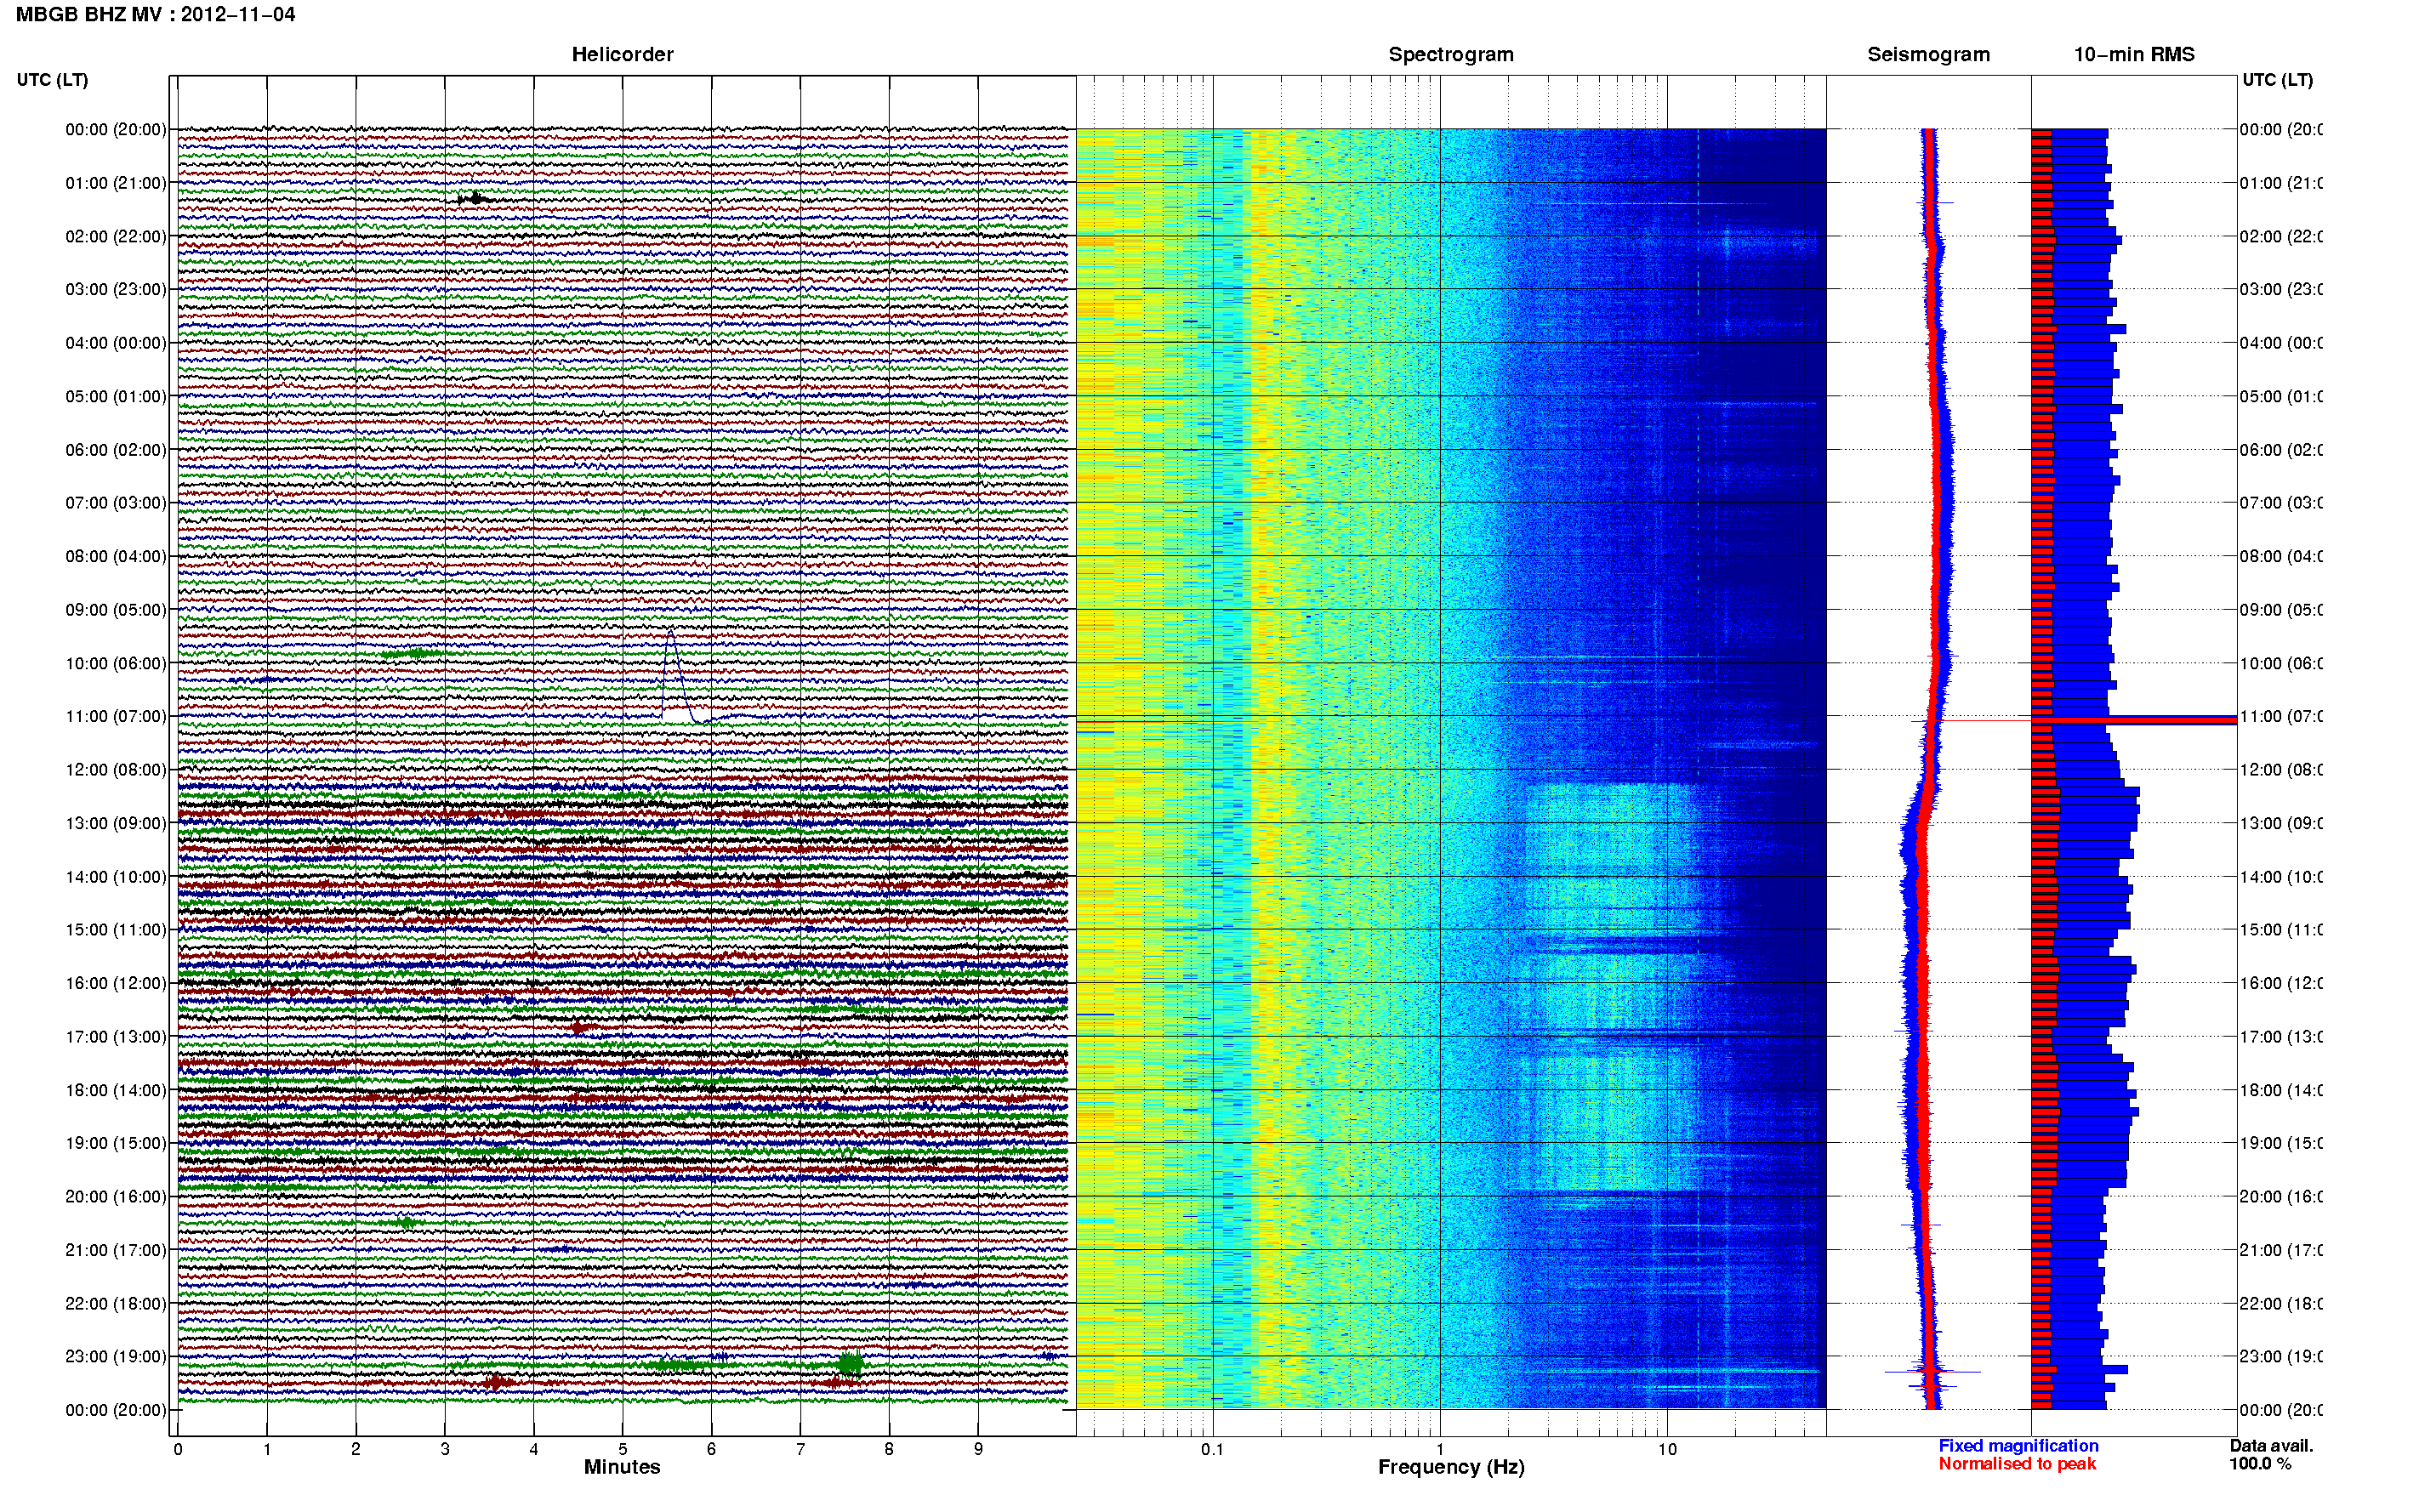This screenshot has height=1512, width=2419.
Task: Click the left time label '02:00 (22:00)'
Action: (x=116, y=236)
